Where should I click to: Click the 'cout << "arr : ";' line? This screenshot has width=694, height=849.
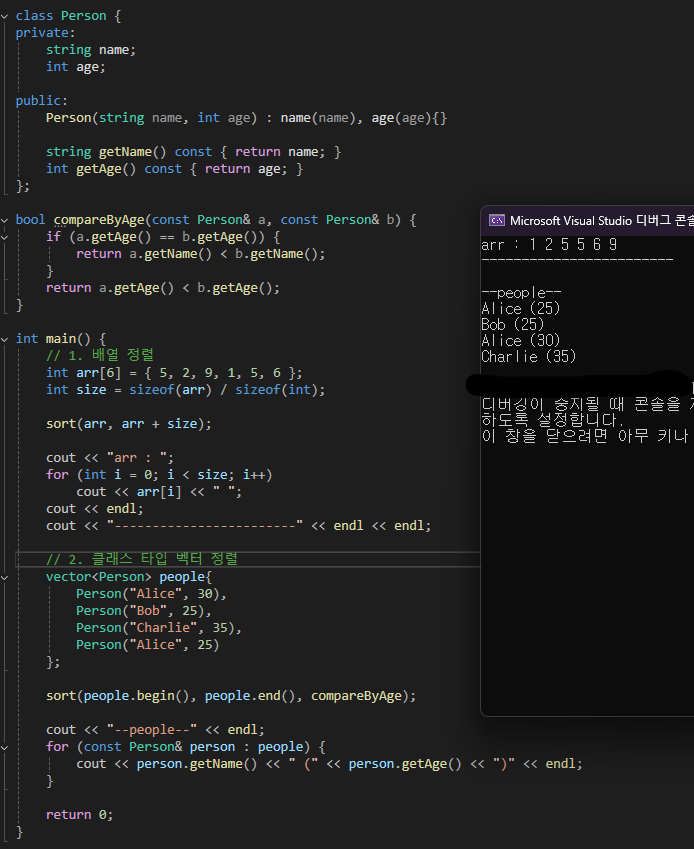click(110, 458)
